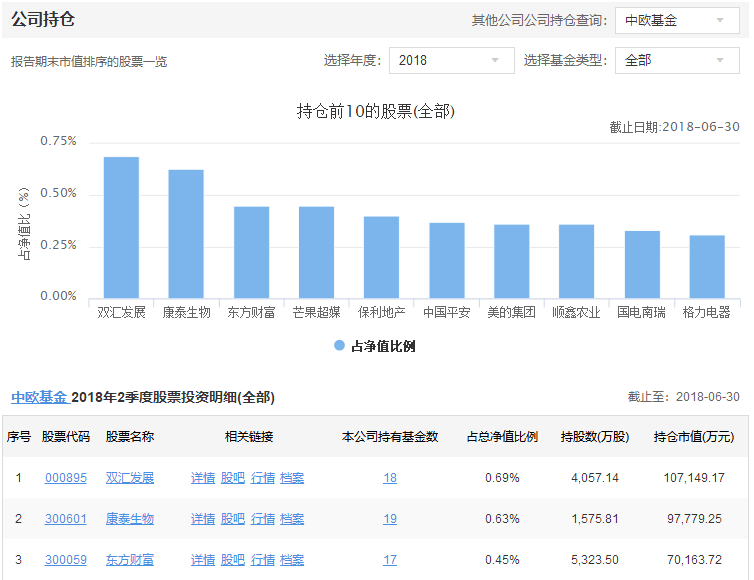Open the 双汇发展 stock name link in table
This screenshot has width=754, height=580.
pos(130,478)
